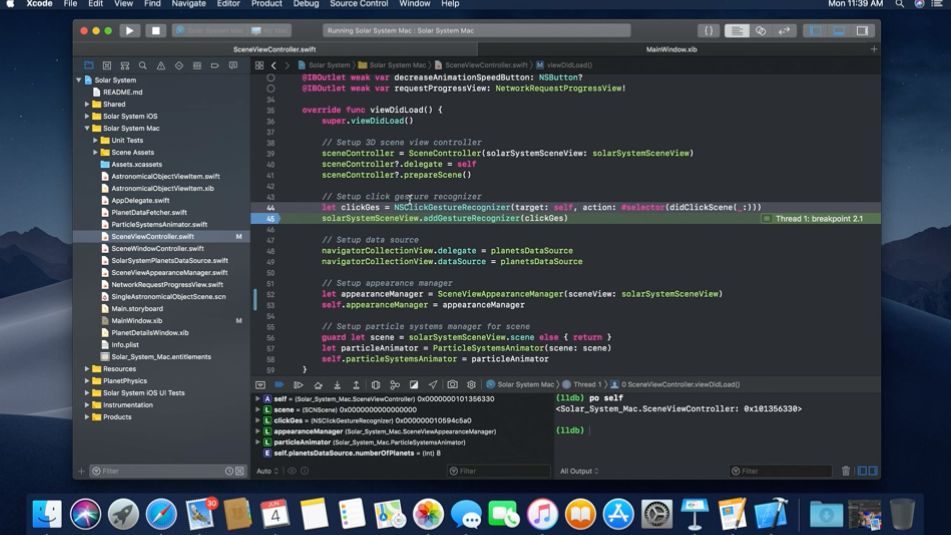951x535 pixels.
Task: Click the Debug View Hierarchy icon
Action: coord(376,385)
